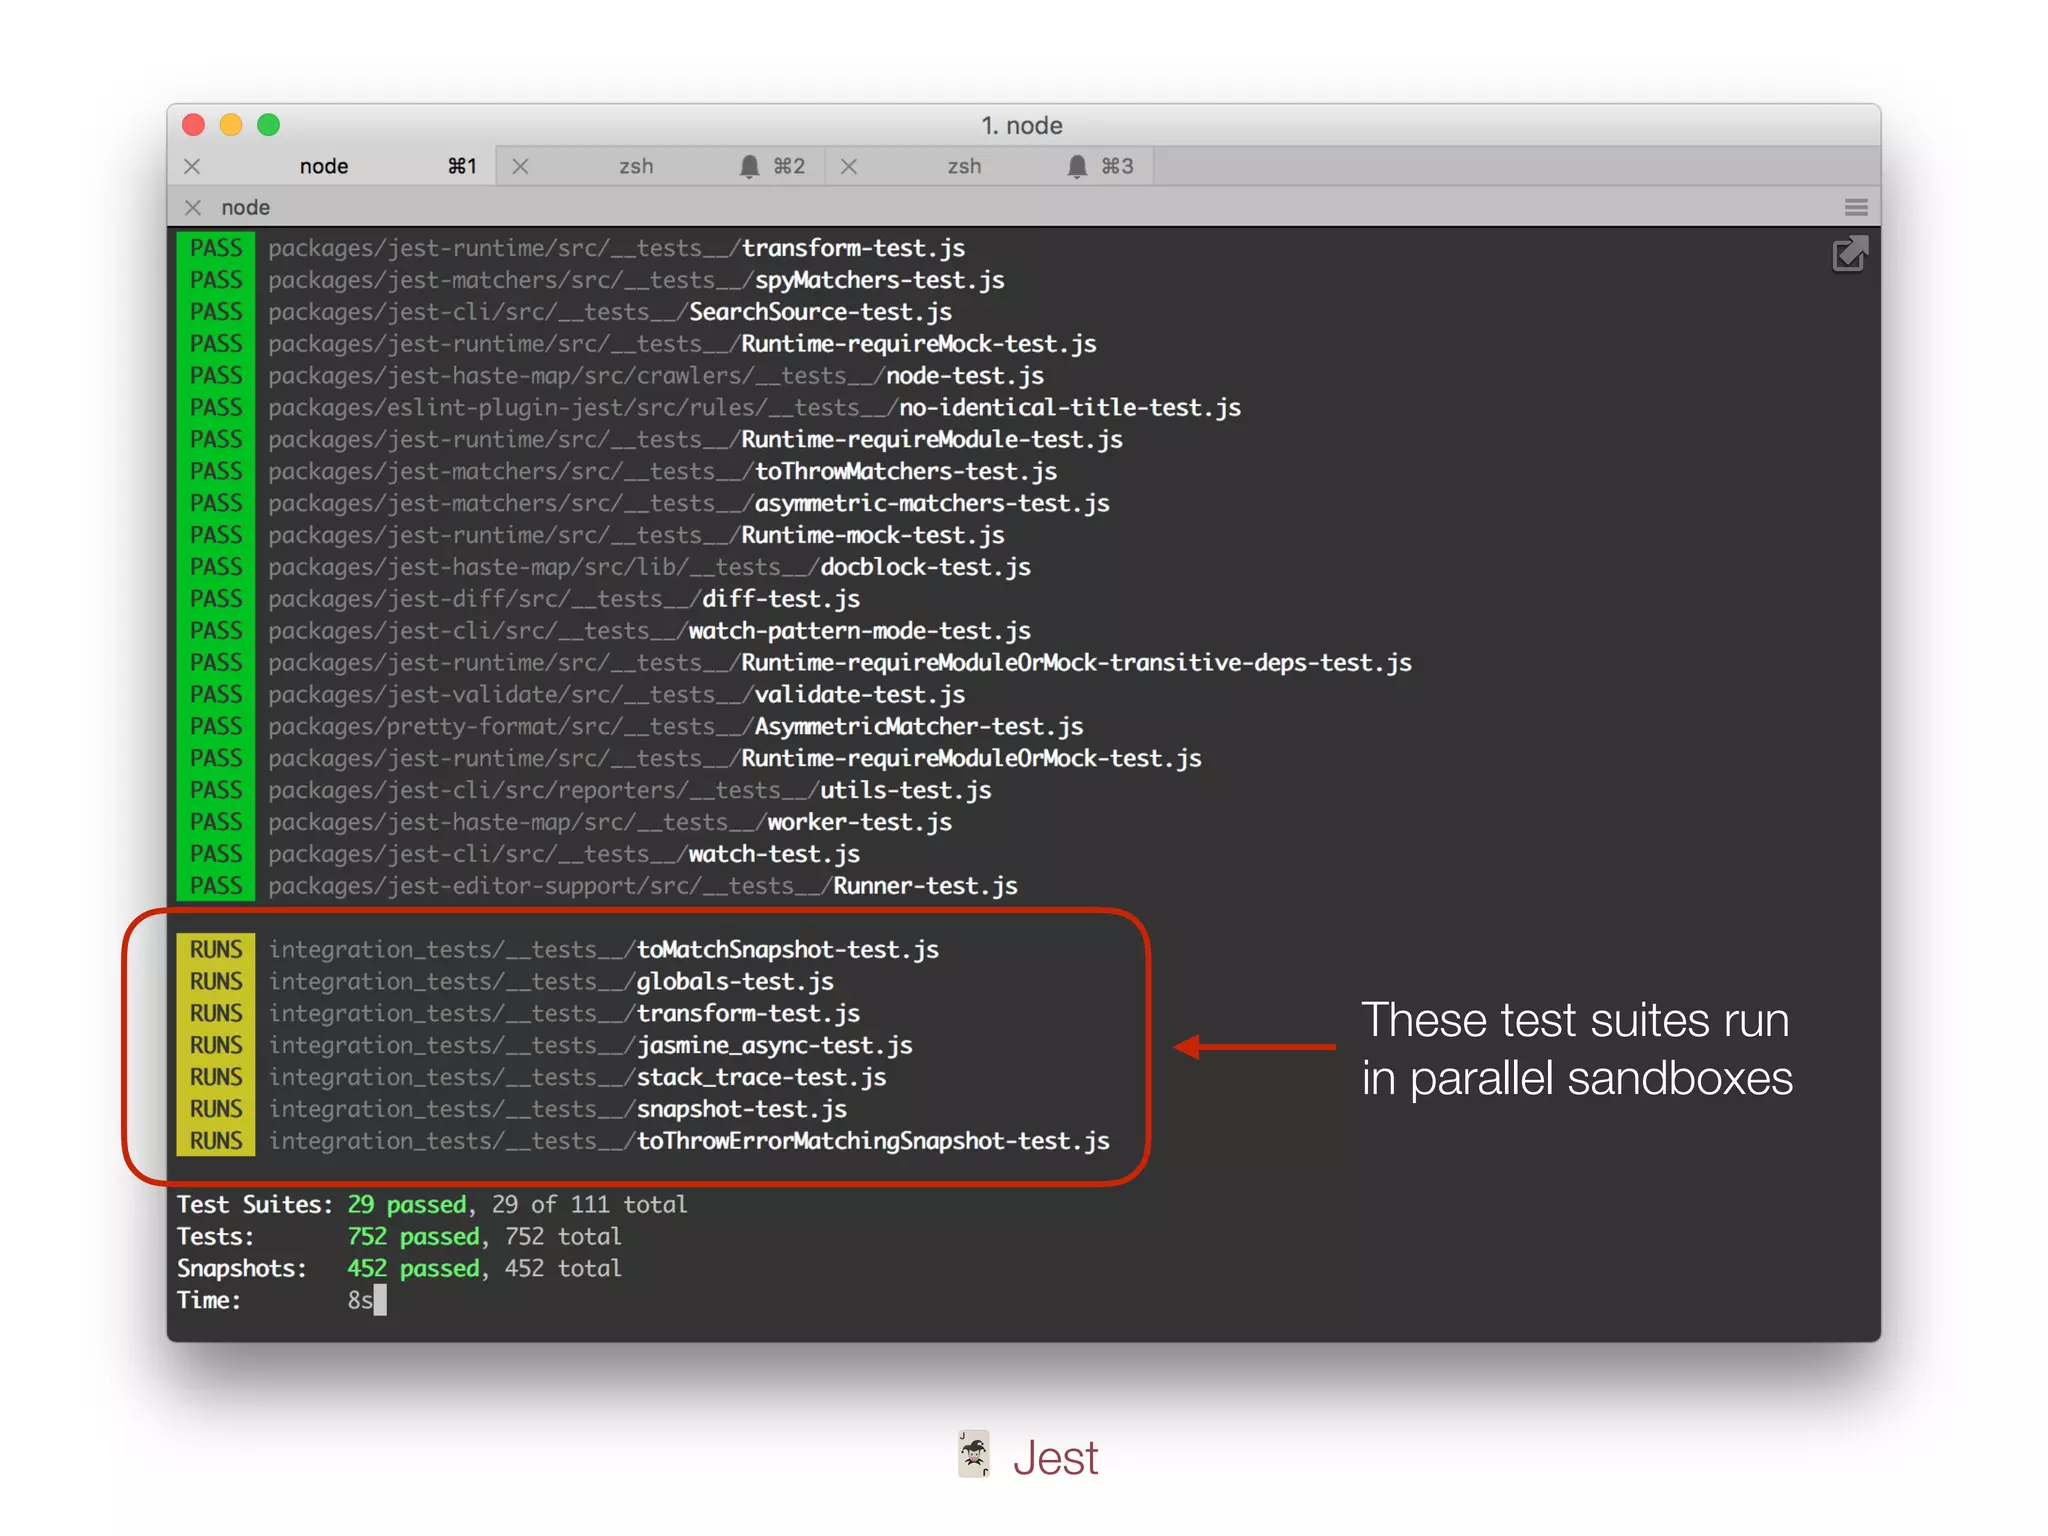Switch to second zsh tab ⌘3

click(x=964, y=166)
